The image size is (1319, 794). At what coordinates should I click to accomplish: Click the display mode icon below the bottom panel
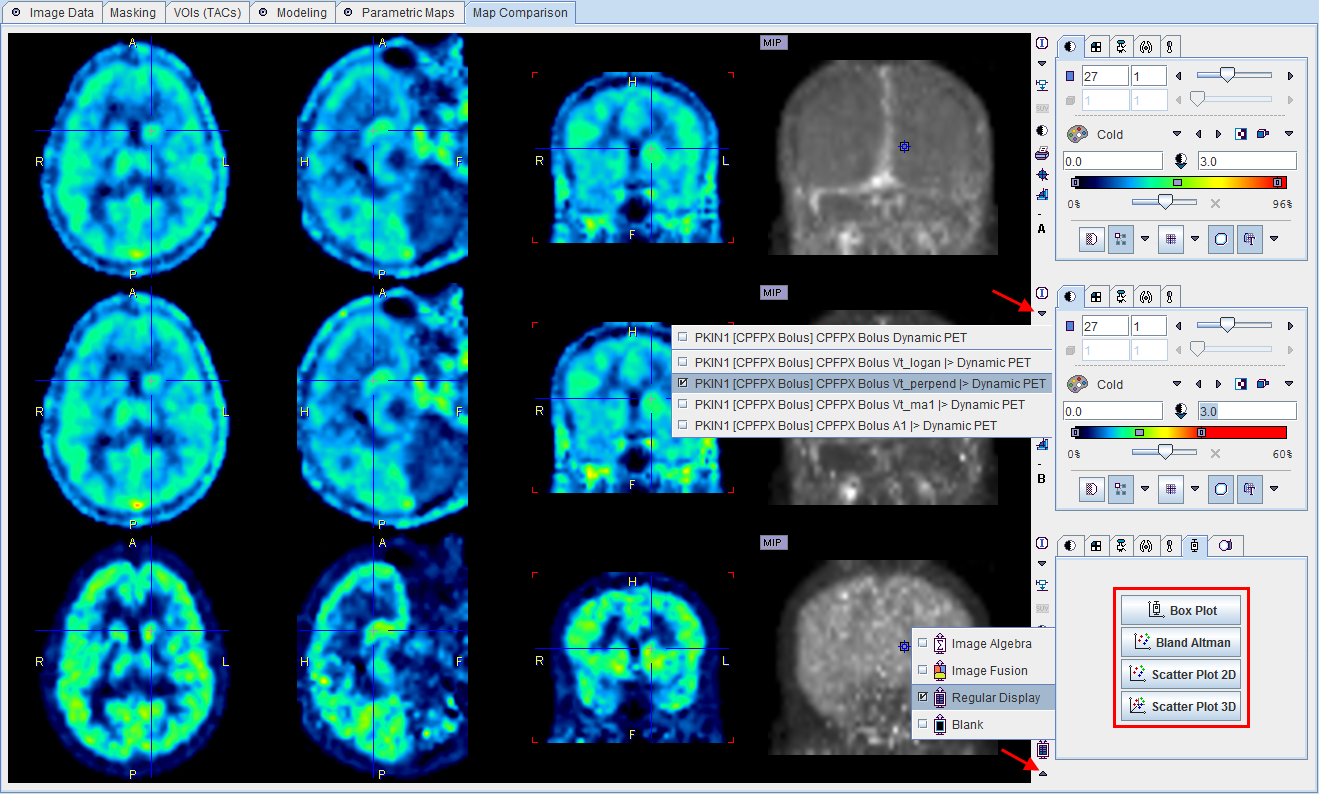[x=1043, y=749]
